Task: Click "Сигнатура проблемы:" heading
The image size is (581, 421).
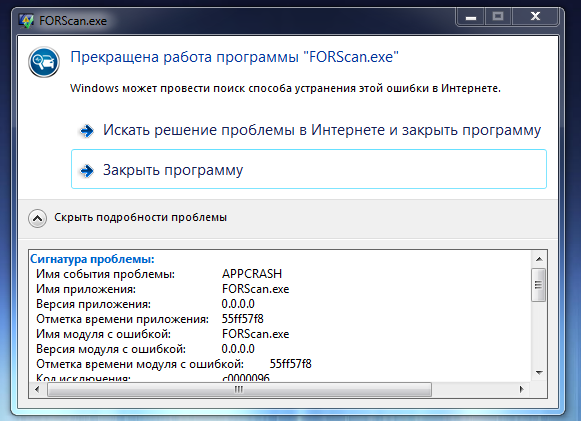Action: pos(92,259)
